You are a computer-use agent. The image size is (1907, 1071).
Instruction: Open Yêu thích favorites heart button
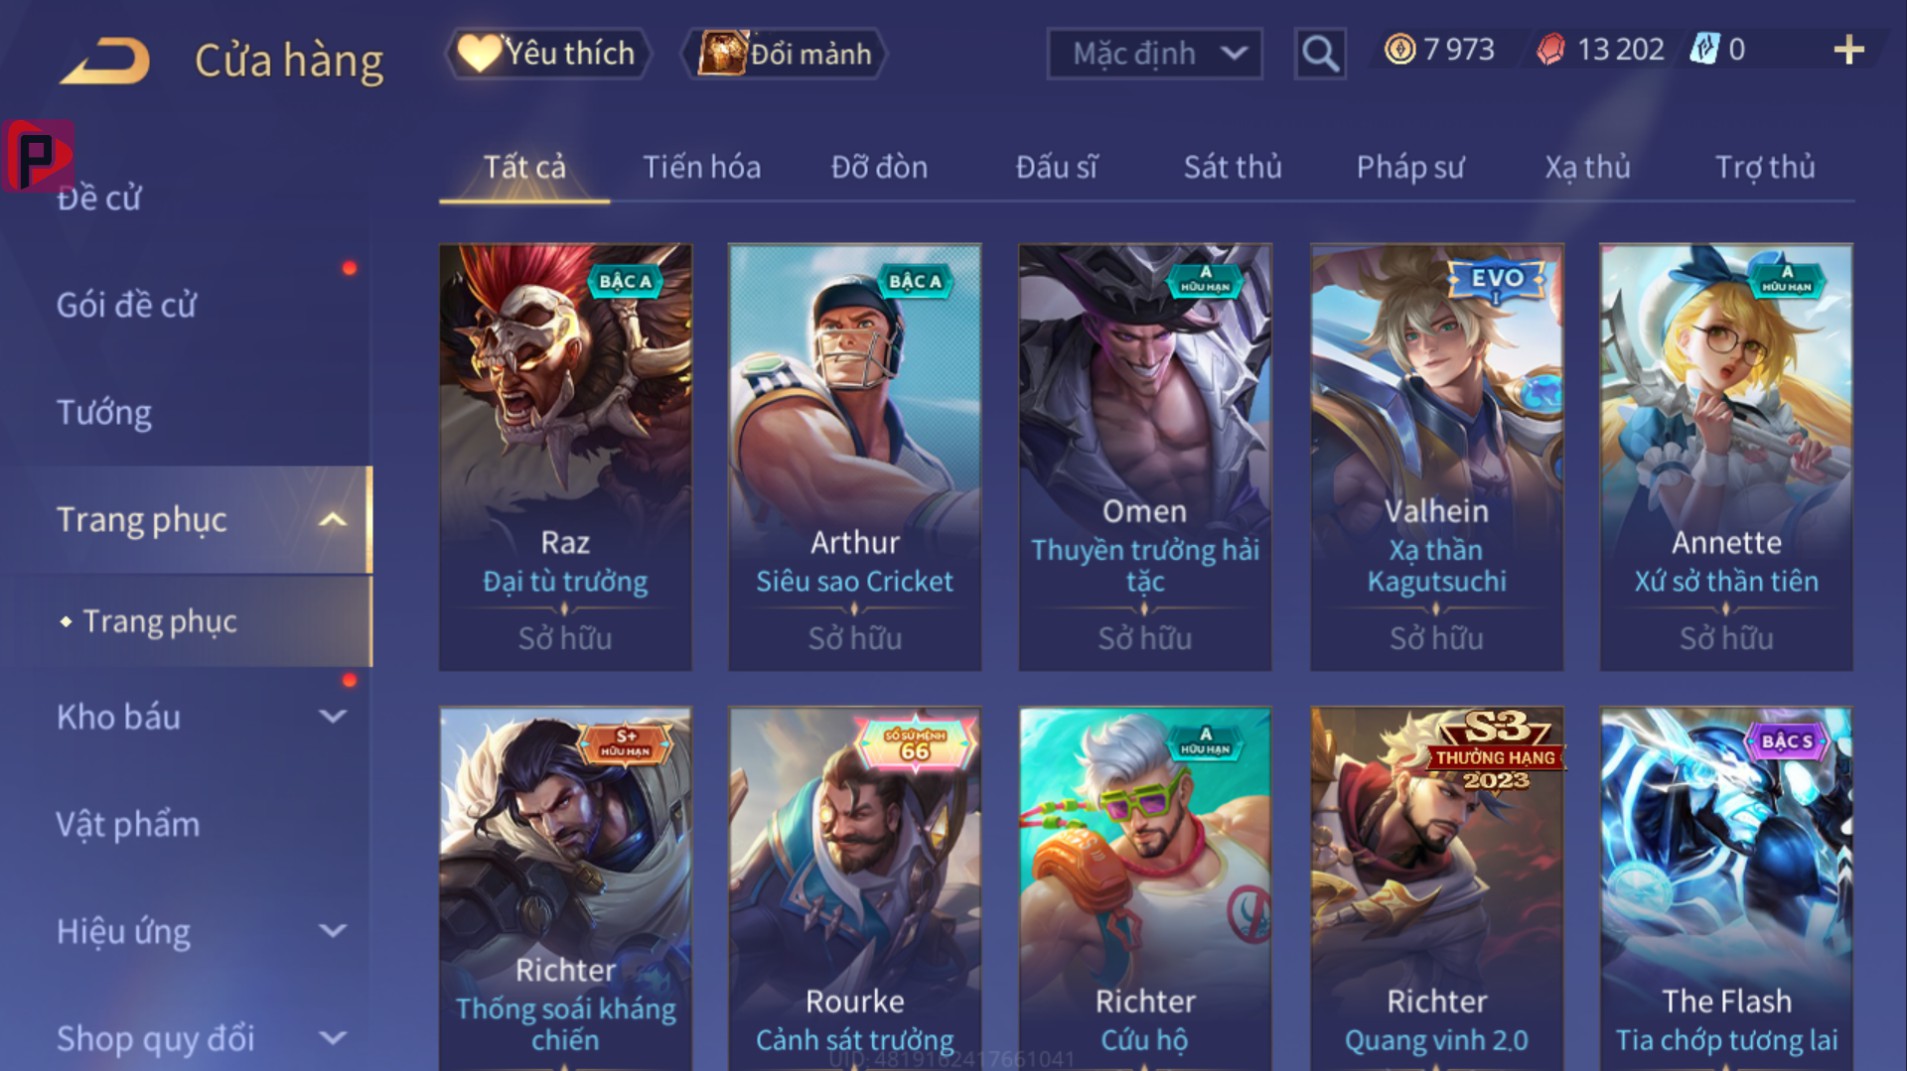click(x=547, y=53)
